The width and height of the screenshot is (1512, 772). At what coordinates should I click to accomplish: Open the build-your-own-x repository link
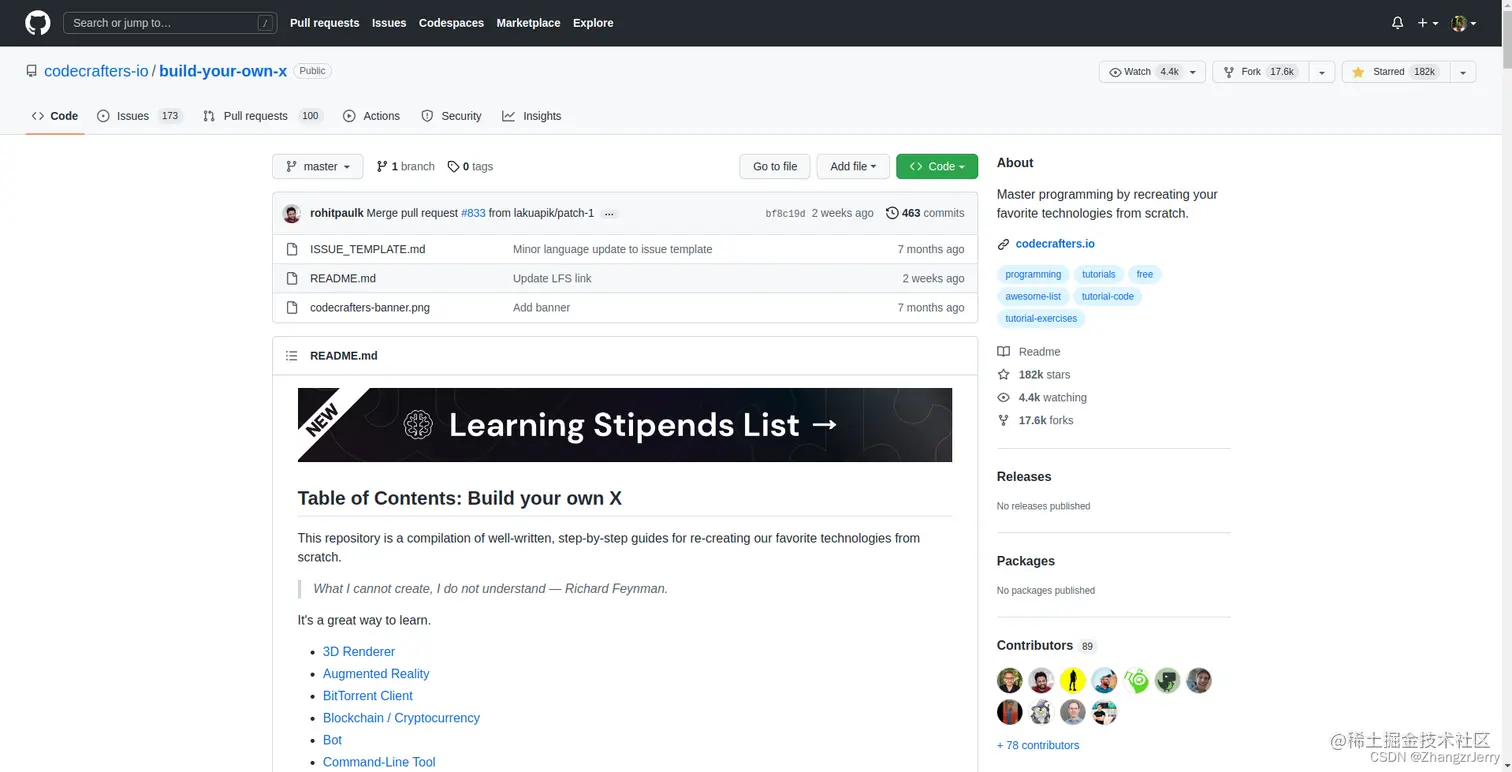pos(223,71)
